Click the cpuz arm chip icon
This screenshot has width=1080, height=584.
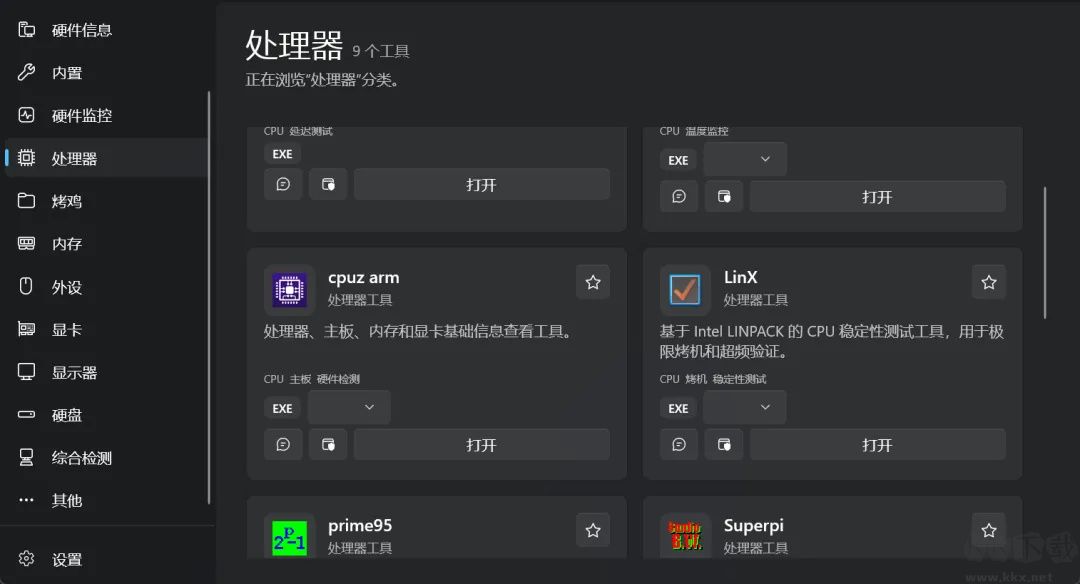289,290
